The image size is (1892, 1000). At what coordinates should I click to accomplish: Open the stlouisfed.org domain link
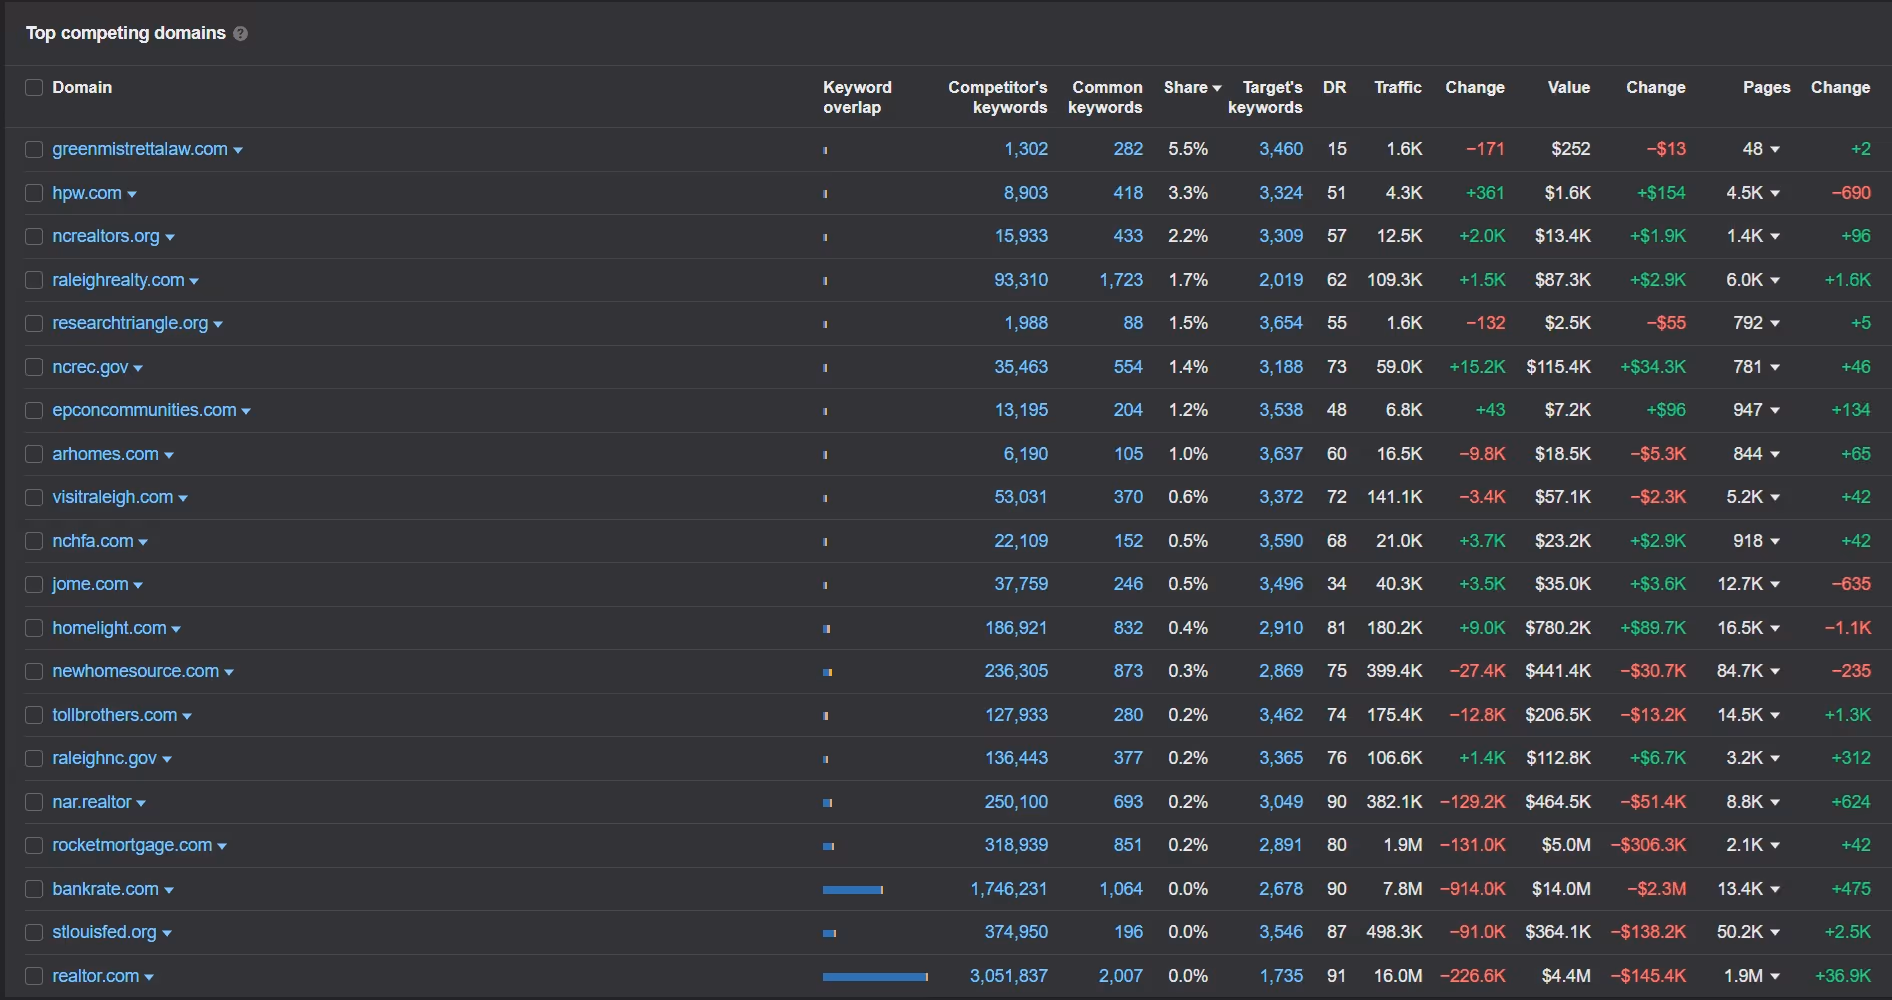104,932
